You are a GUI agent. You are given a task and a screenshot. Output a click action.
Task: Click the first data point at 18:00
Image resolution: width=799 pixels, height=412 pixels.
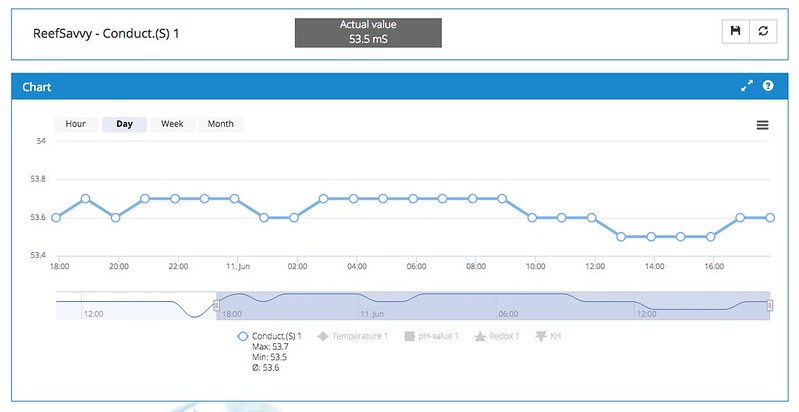pyautogui.click(x=56, y=217)
